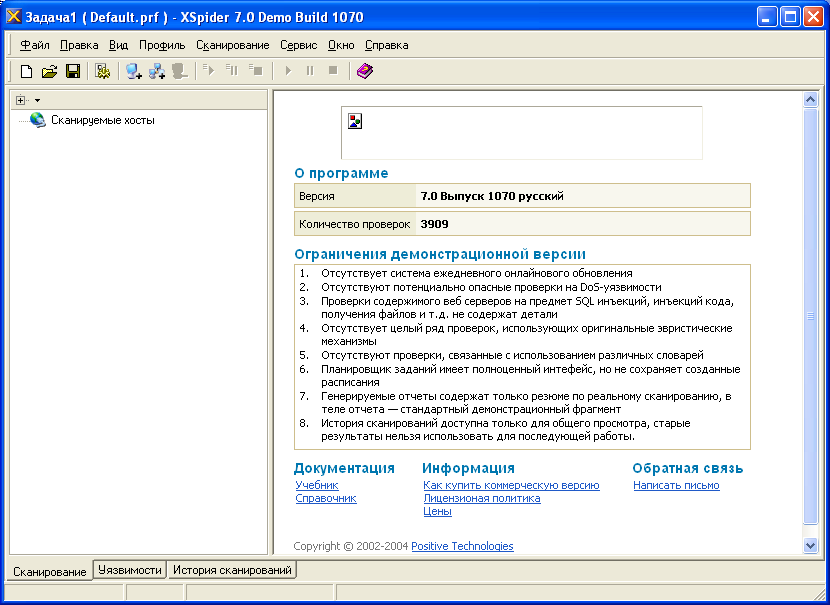Image resolution: width=830 pixels, height=605 pixels.
Task: Add a range of hosts with the network-plus icon
Action: click(157, 71)
